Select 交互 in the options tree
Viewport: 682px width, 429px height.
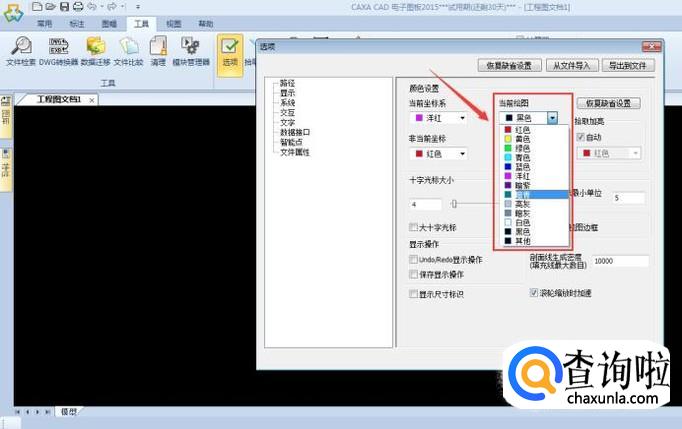tap(288, 113)
